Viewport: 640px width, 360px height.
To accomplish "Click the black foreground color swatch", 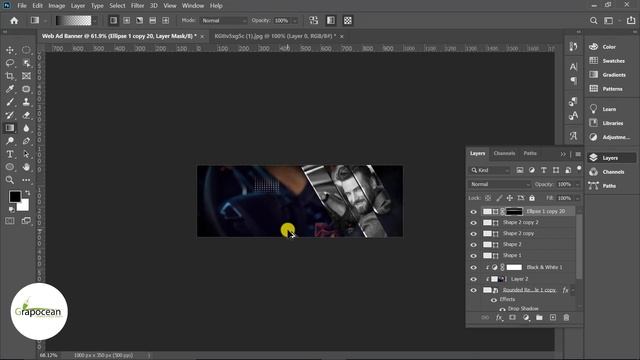I will [x=14, y=196].
